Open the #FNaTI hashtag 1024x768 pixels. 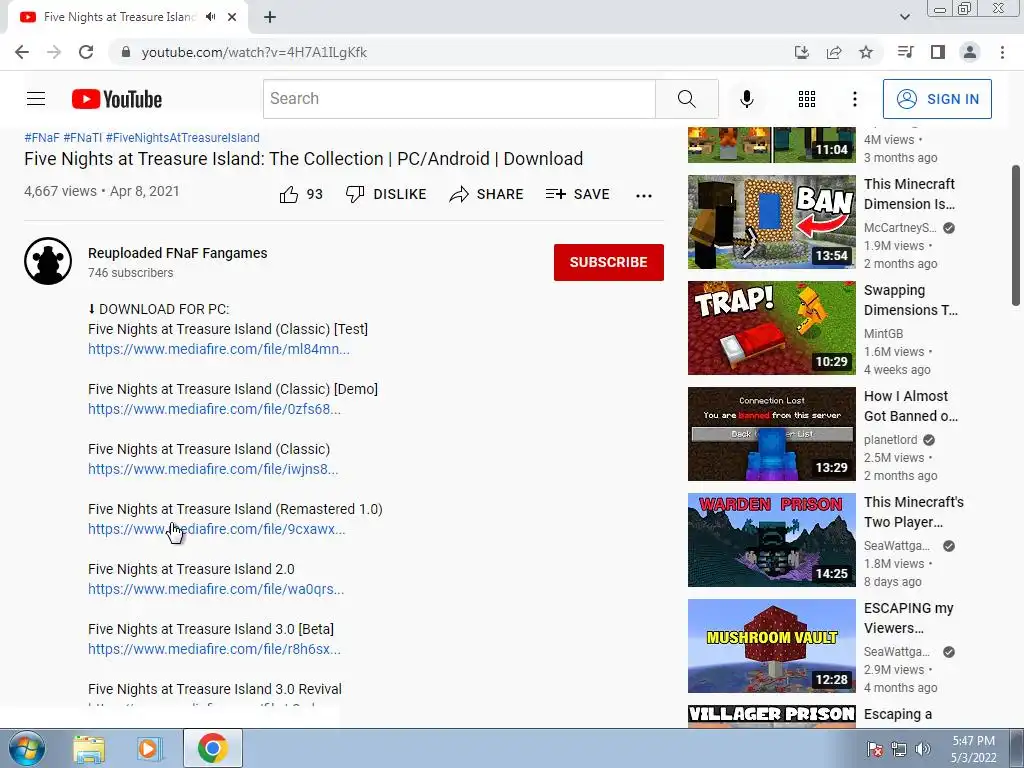pyautogui.click(x=83, y=138)
